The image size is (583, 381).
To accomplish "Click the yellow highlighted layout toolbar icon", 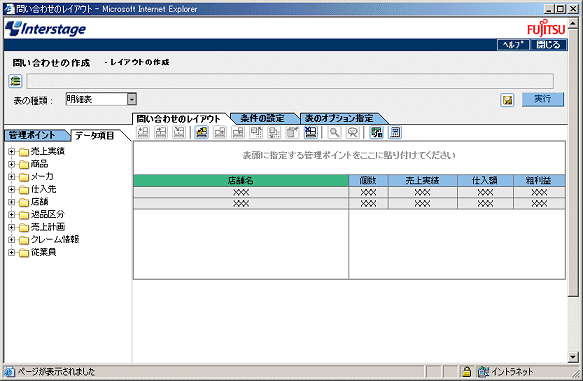I will [201, 132].
